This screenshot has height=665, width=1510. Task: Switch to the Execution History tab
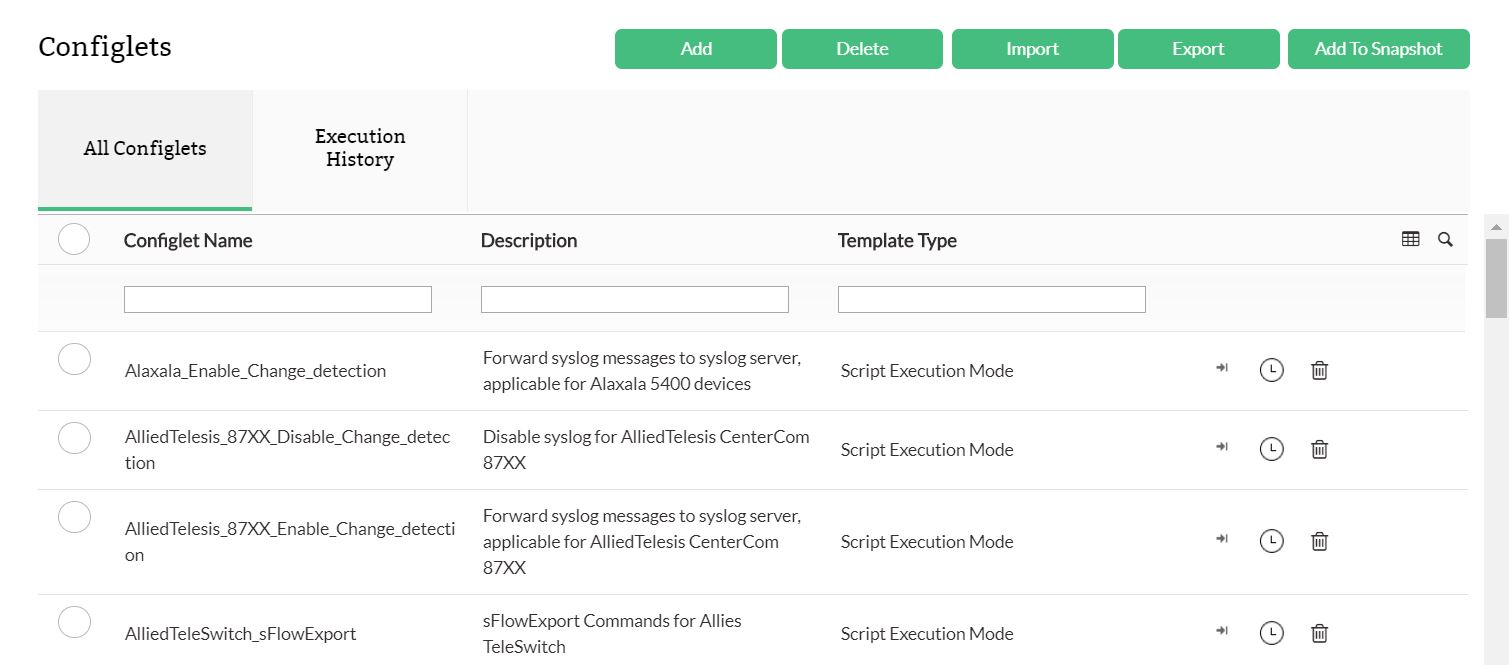[x=360, y=148]
